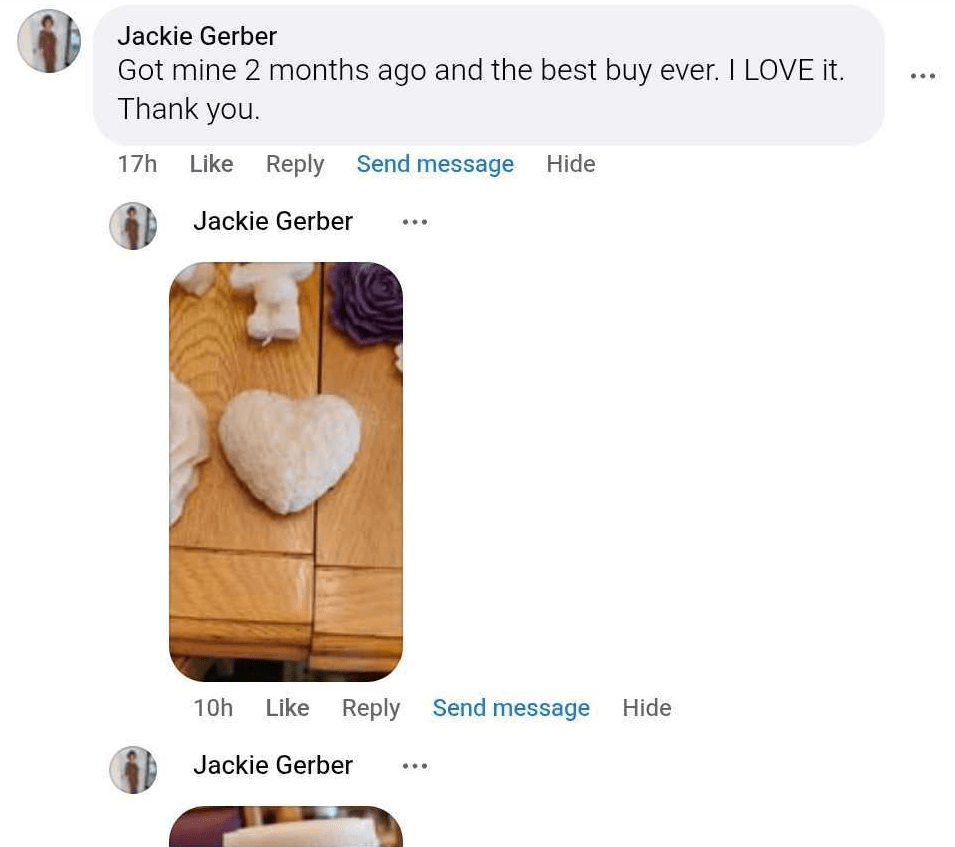Open the partially visible photo at bottom
Screen dimensions: 955x847
(x=286, y=826)
